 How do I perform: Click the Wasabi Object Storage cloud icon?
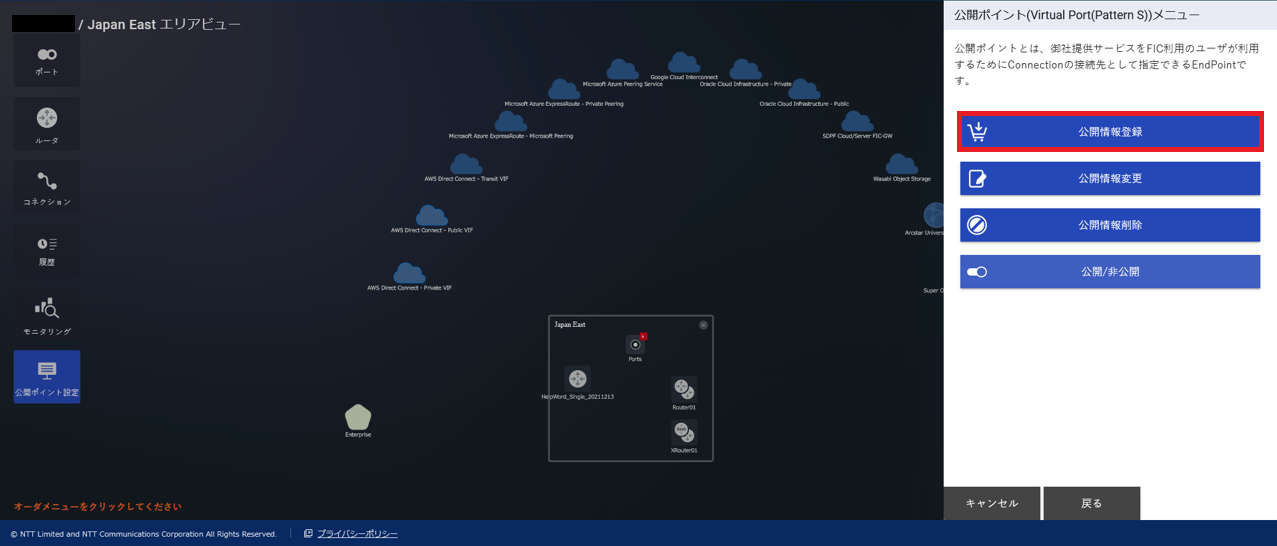coord(901,164)
